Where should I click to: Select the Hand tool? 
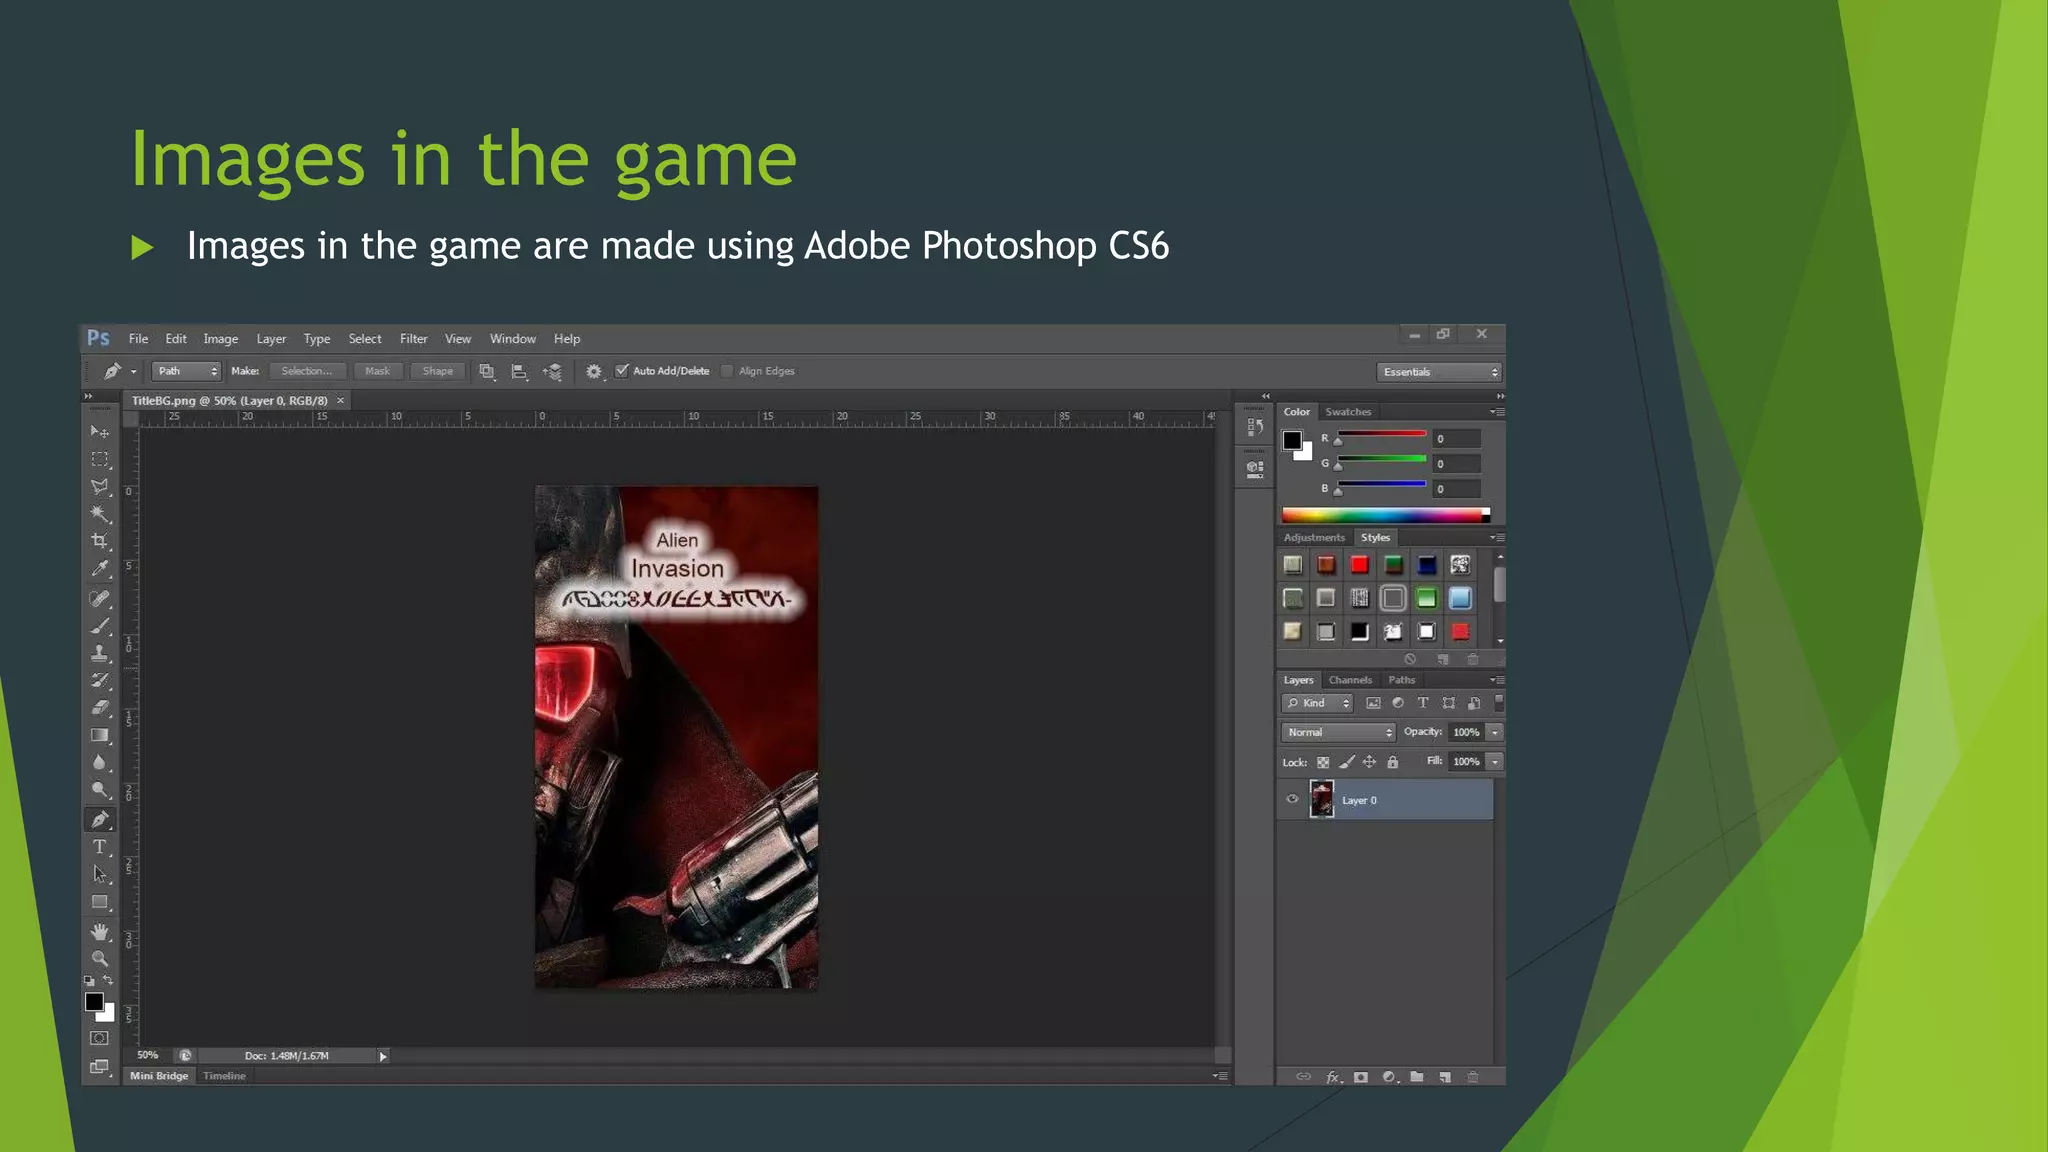(100, 931)
